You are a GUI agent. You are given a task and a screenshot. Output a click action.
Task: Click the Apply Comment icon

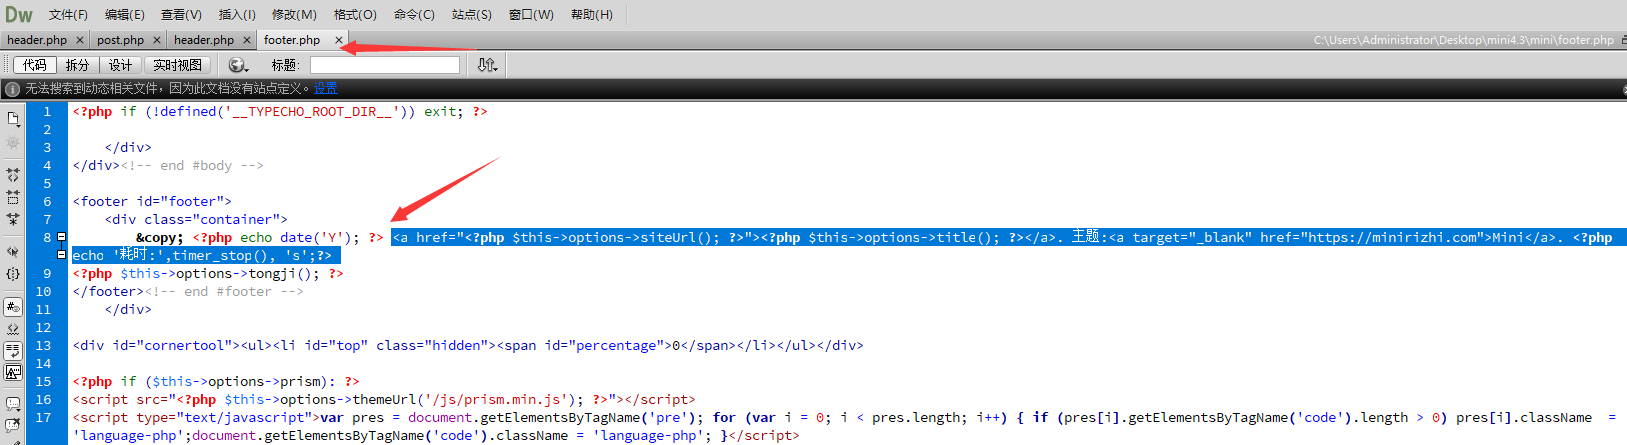click(x=13, y=404)
